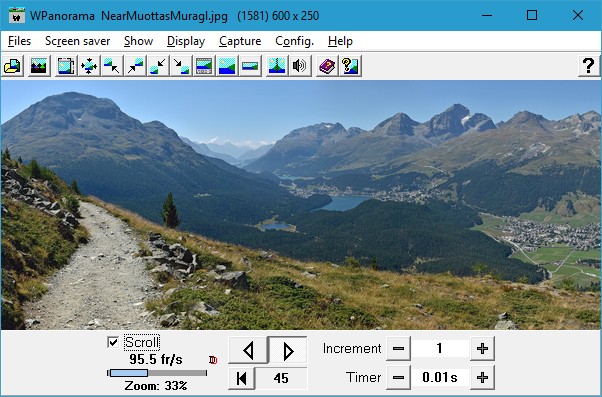This screenshot has width=602, height=397.
Task: Click the move image to bottom-right icon
Action: (181, 66)
